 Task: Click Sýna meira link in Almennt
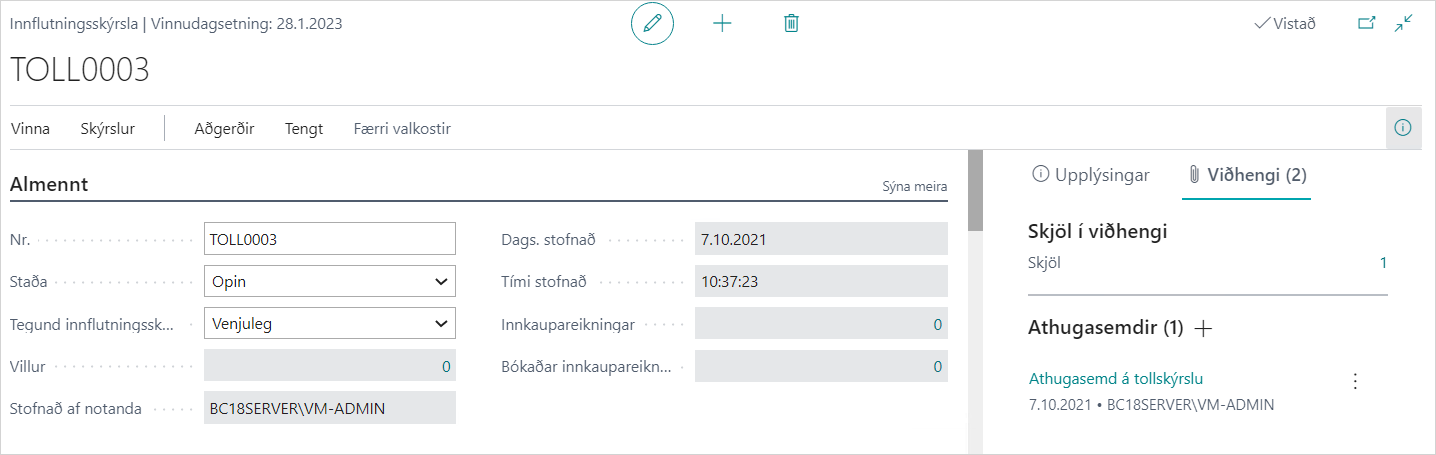point(914,186)
